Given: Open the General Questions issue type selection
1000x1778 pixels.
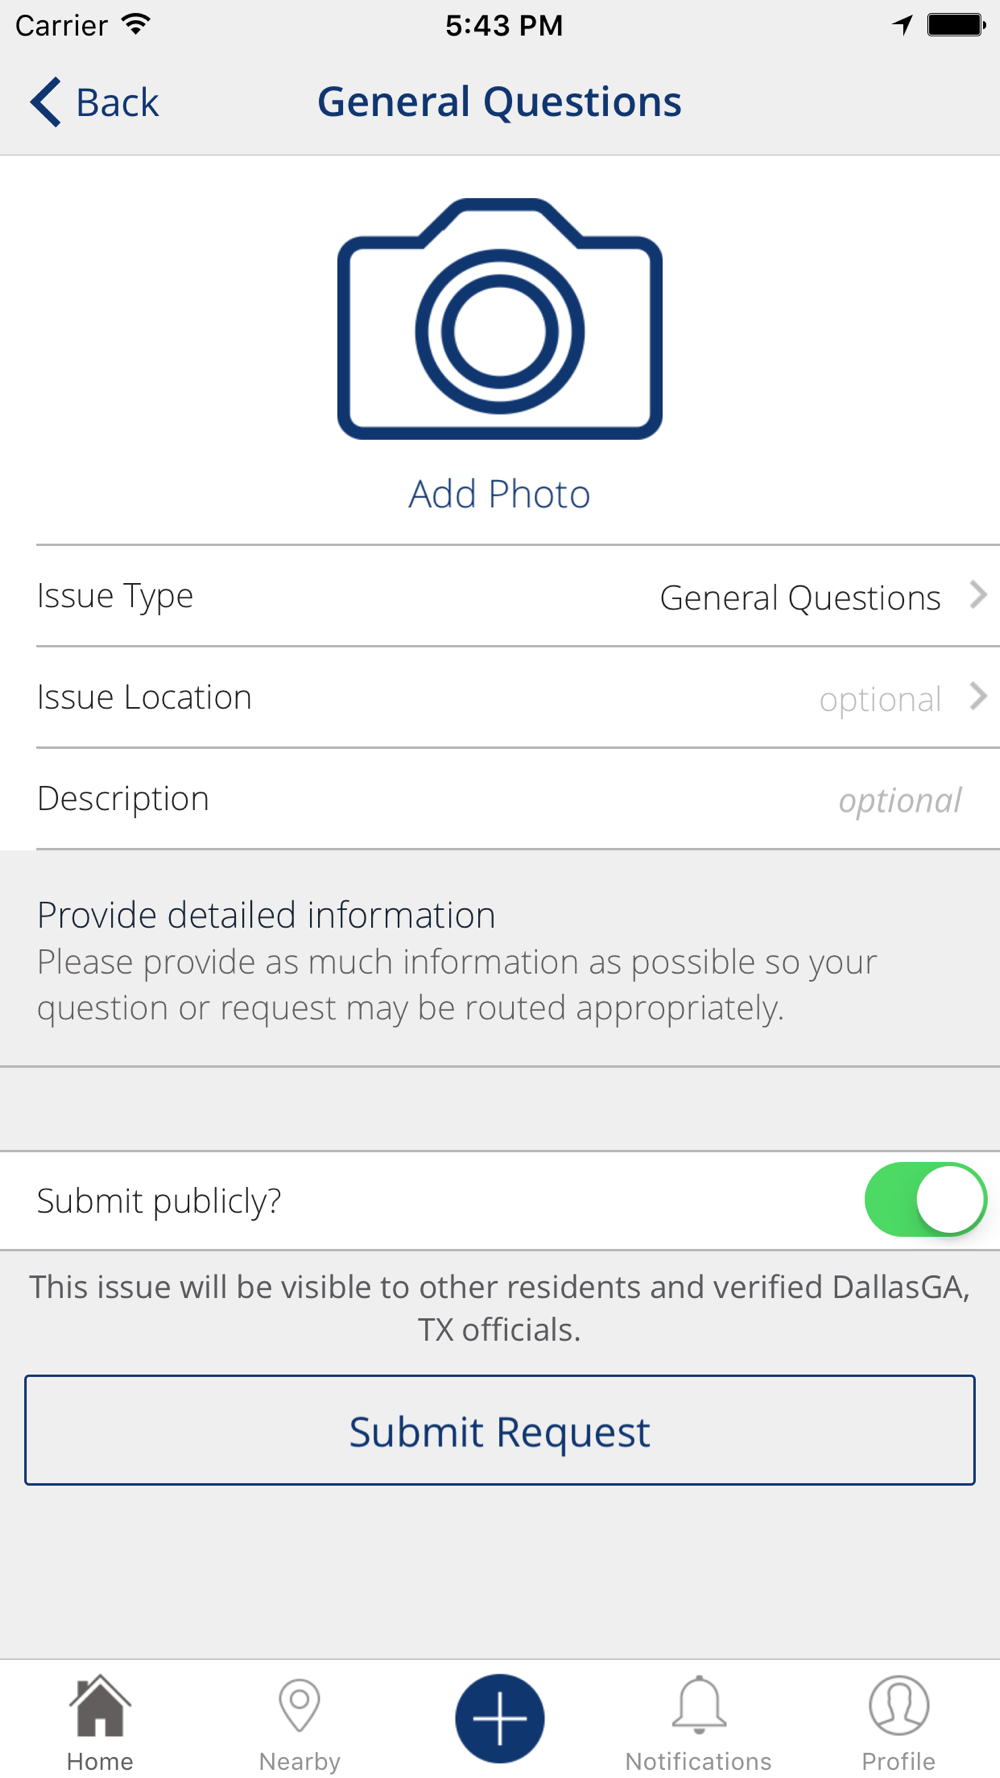Looking at the screenshot, I should (x=800, y=598).
